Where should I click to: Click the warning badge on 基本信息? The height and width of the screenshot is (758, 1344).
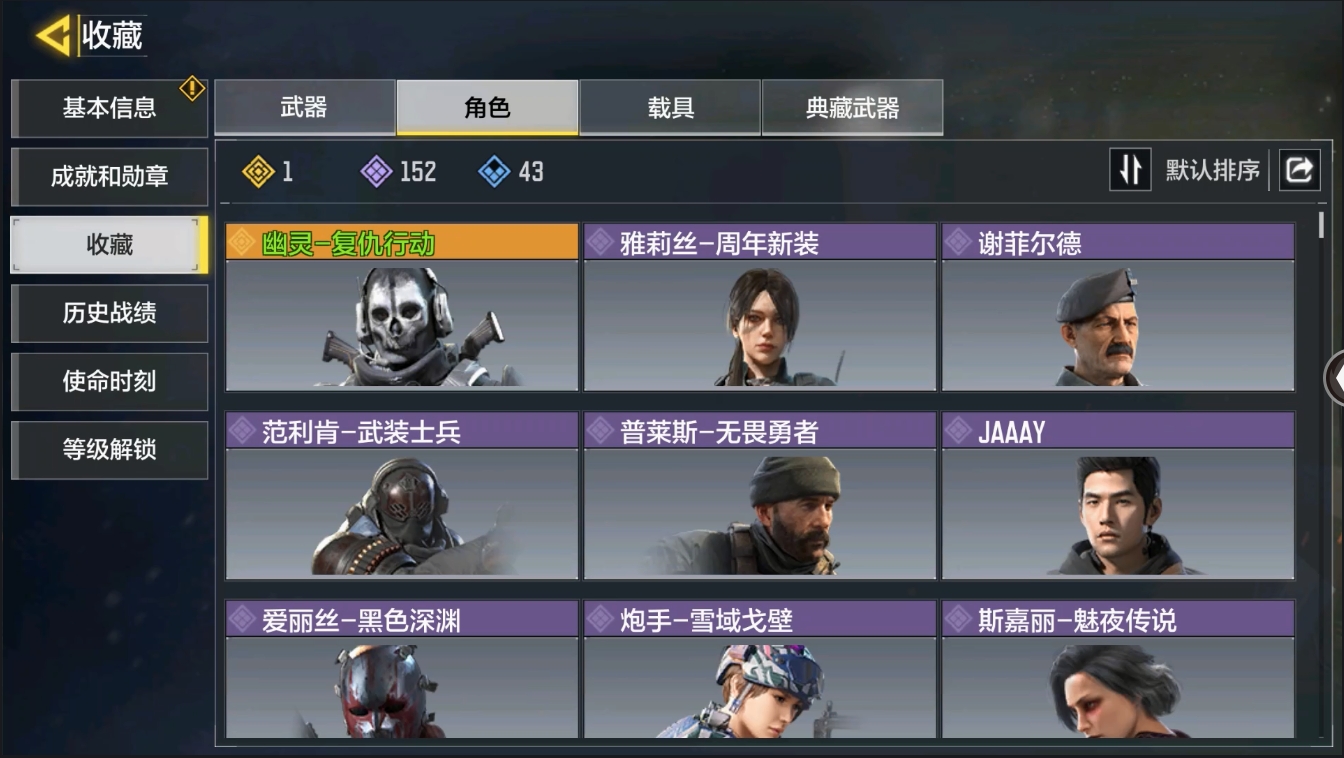[192, 89]
